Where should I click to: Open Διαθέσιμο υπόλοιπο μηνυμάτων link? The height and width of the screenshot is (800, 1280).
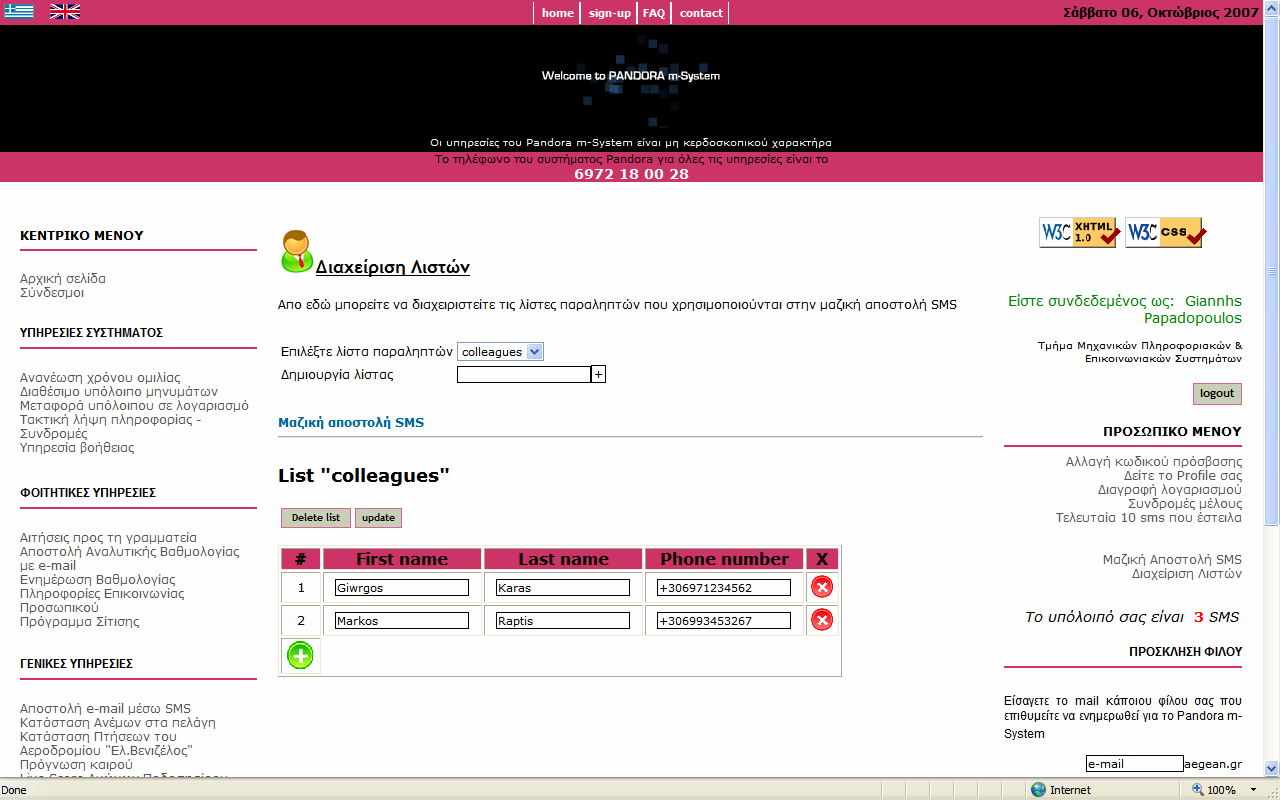[x=119, y=392]
